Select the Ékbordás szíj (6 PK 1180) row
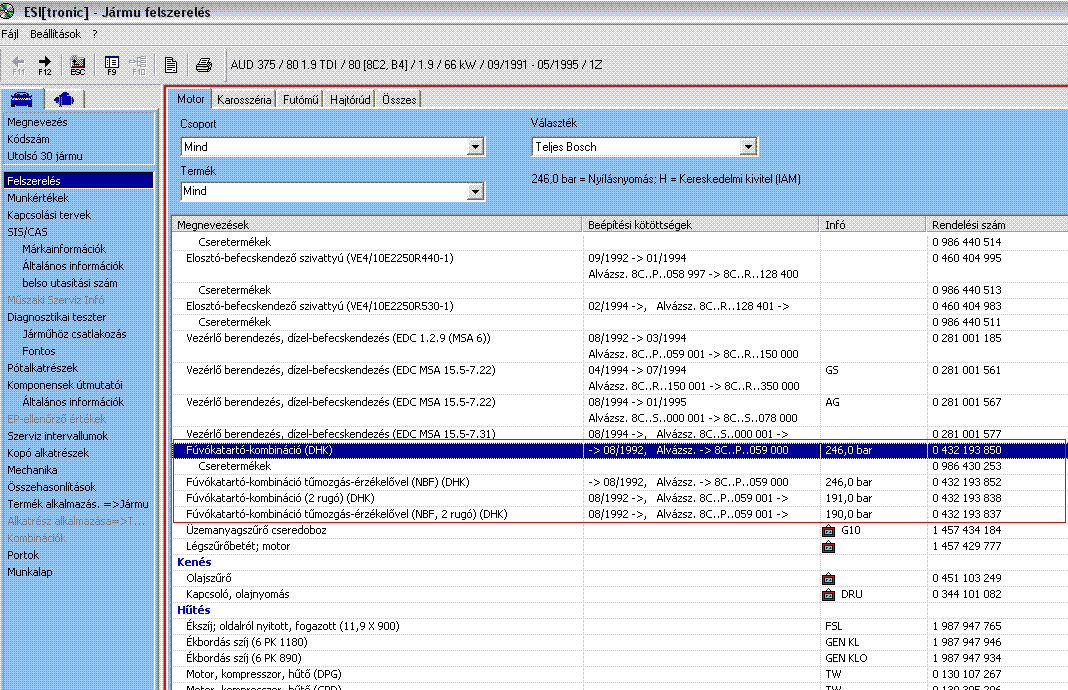The image size is (1068, 690). 620,642
